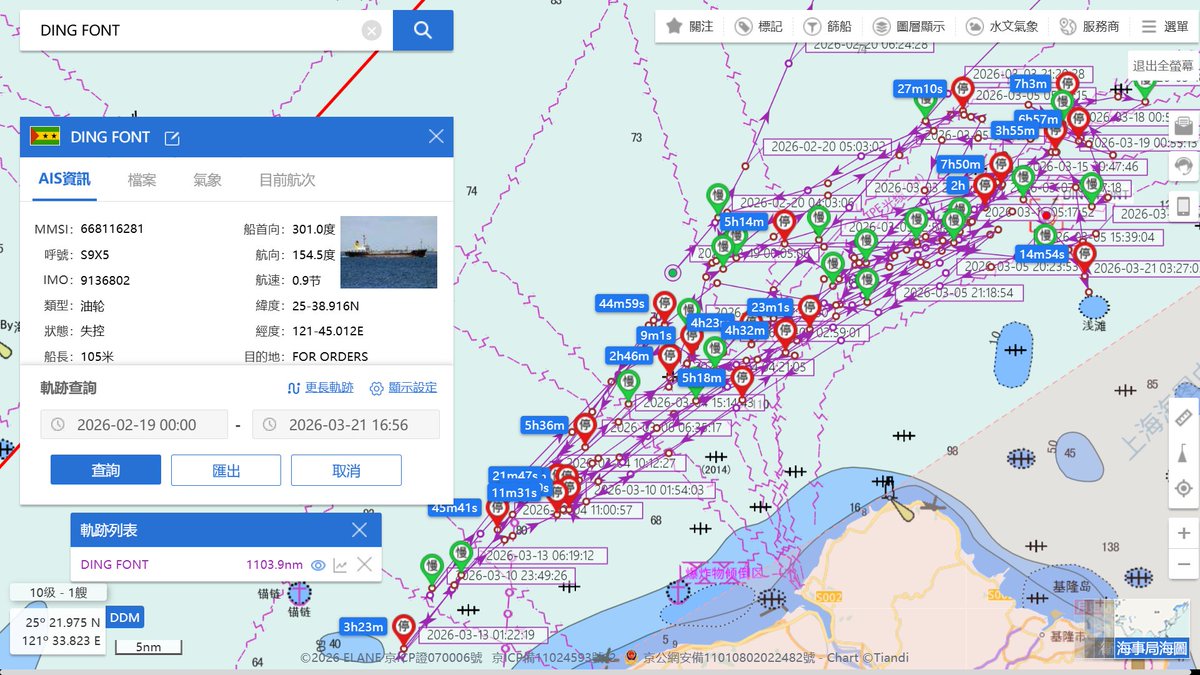Open the 標記 marker tool
1200x675 pixels.
coord(759,27)
